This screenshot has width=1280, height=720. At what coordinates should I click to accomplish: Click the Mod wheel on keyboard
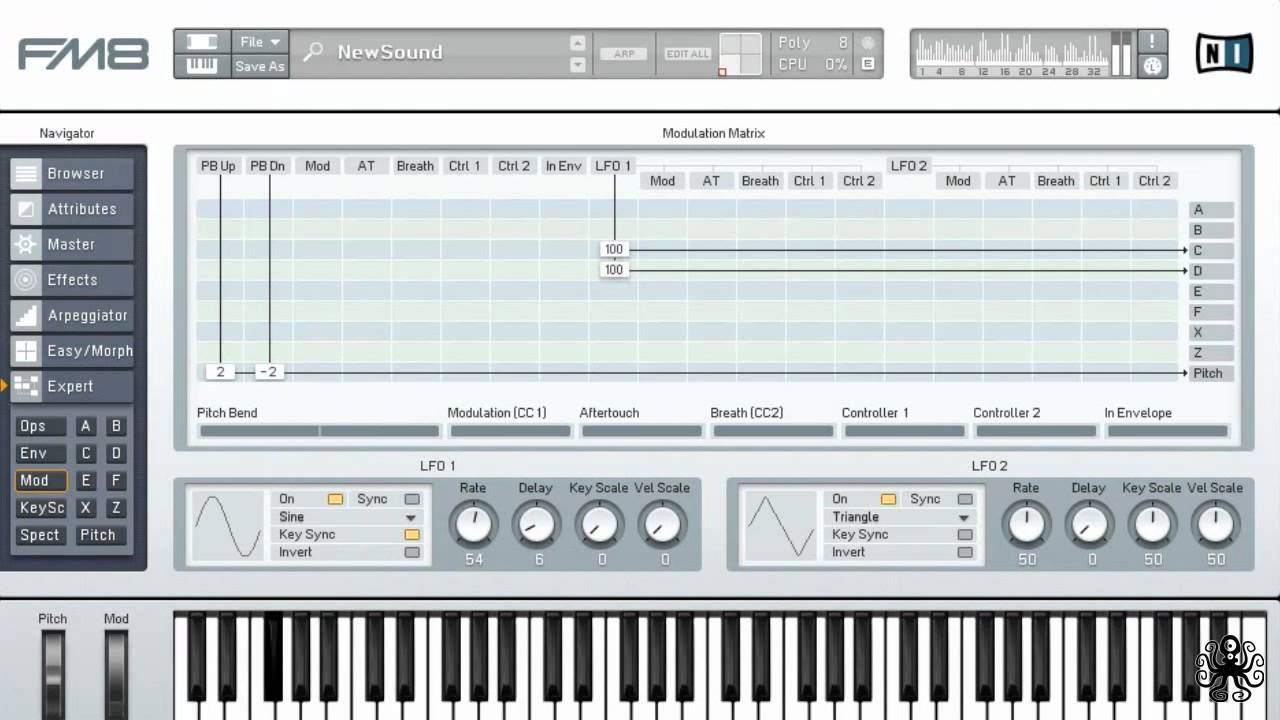point(116,676)
